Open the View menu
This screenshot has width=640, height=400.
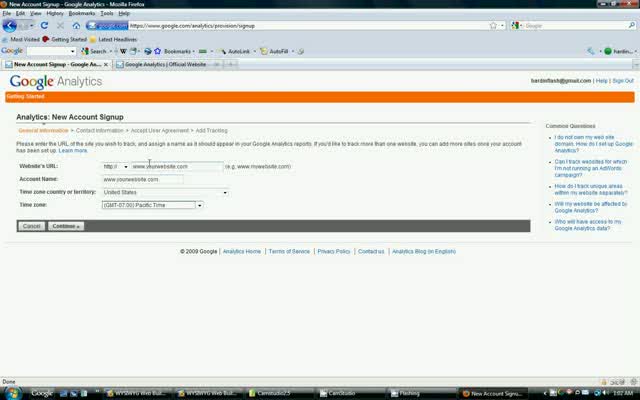[x=36, y=13]
